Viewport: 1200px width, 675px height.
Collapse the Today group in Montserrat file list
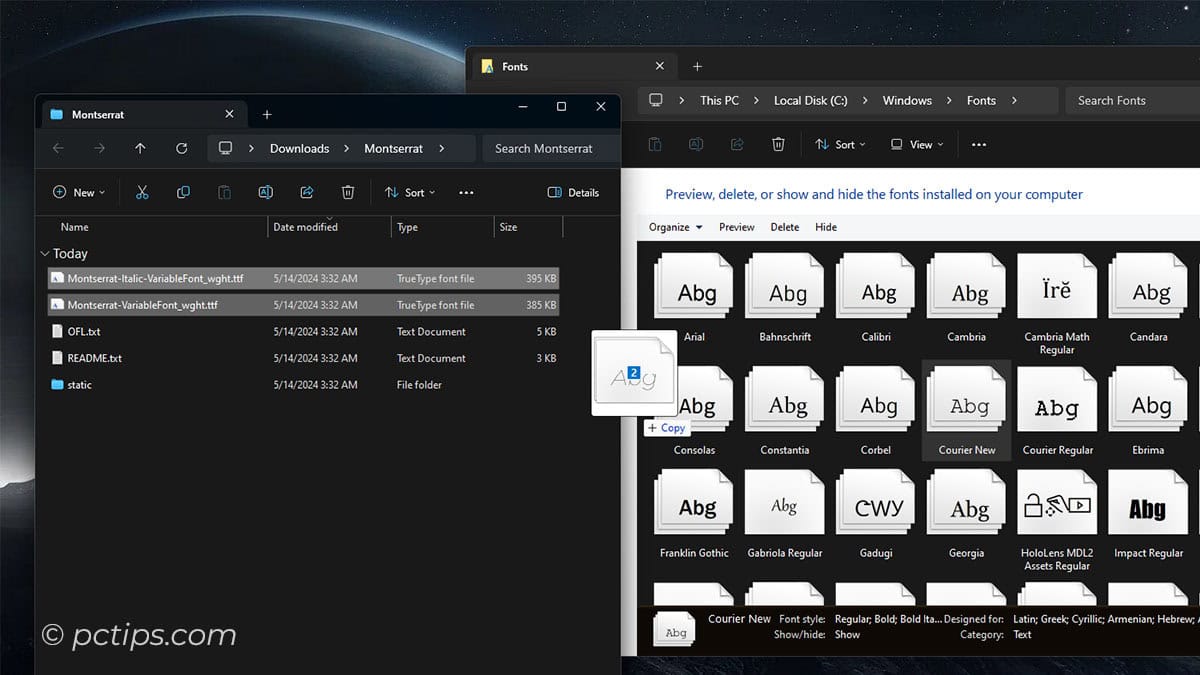pos(45,253)
